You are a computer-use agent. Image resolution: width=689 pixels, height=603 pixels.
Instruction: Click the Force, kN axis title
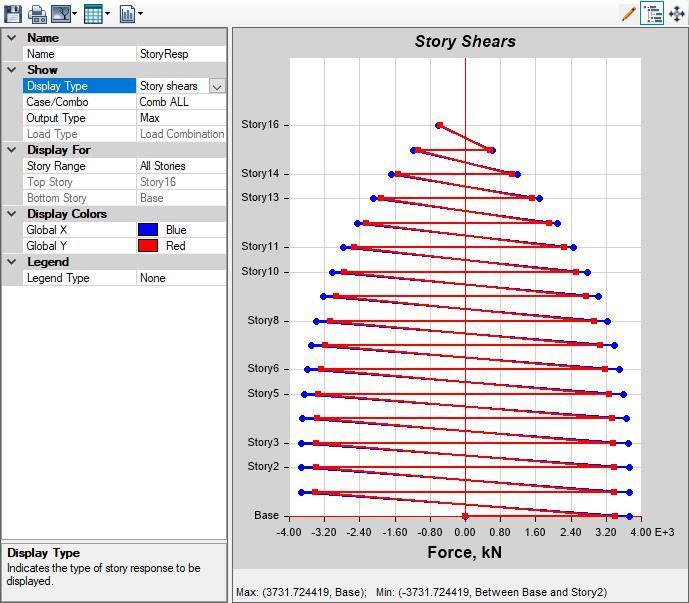coord(464,552)
